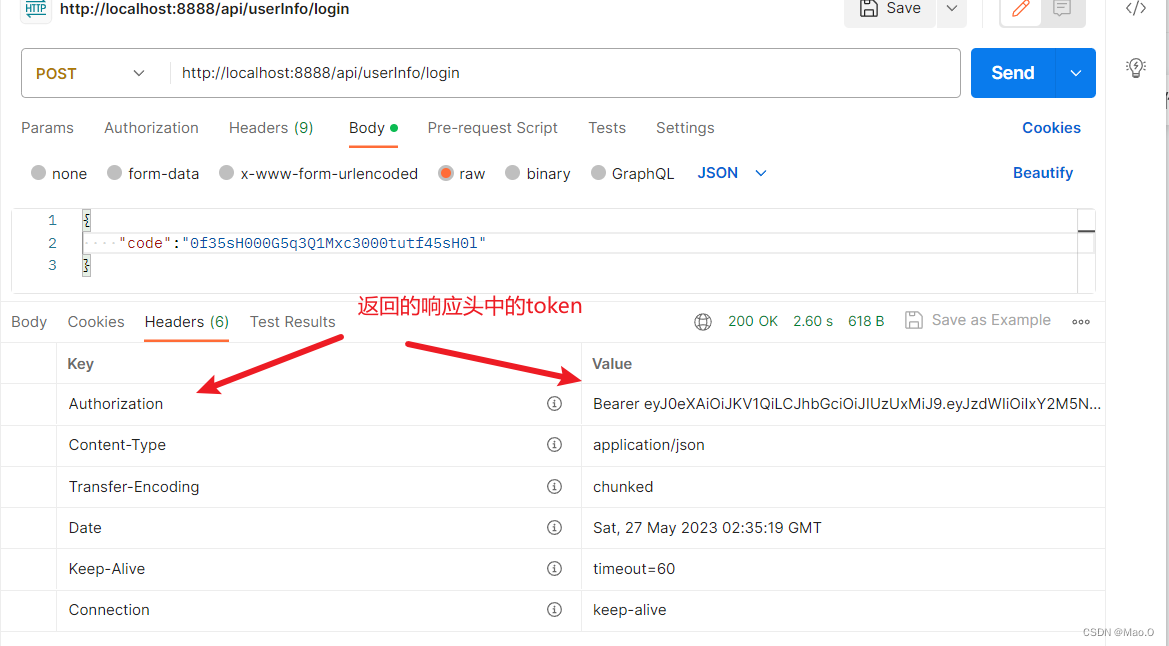
Task: Click info icon in Content-Type row
Action: 554,445
